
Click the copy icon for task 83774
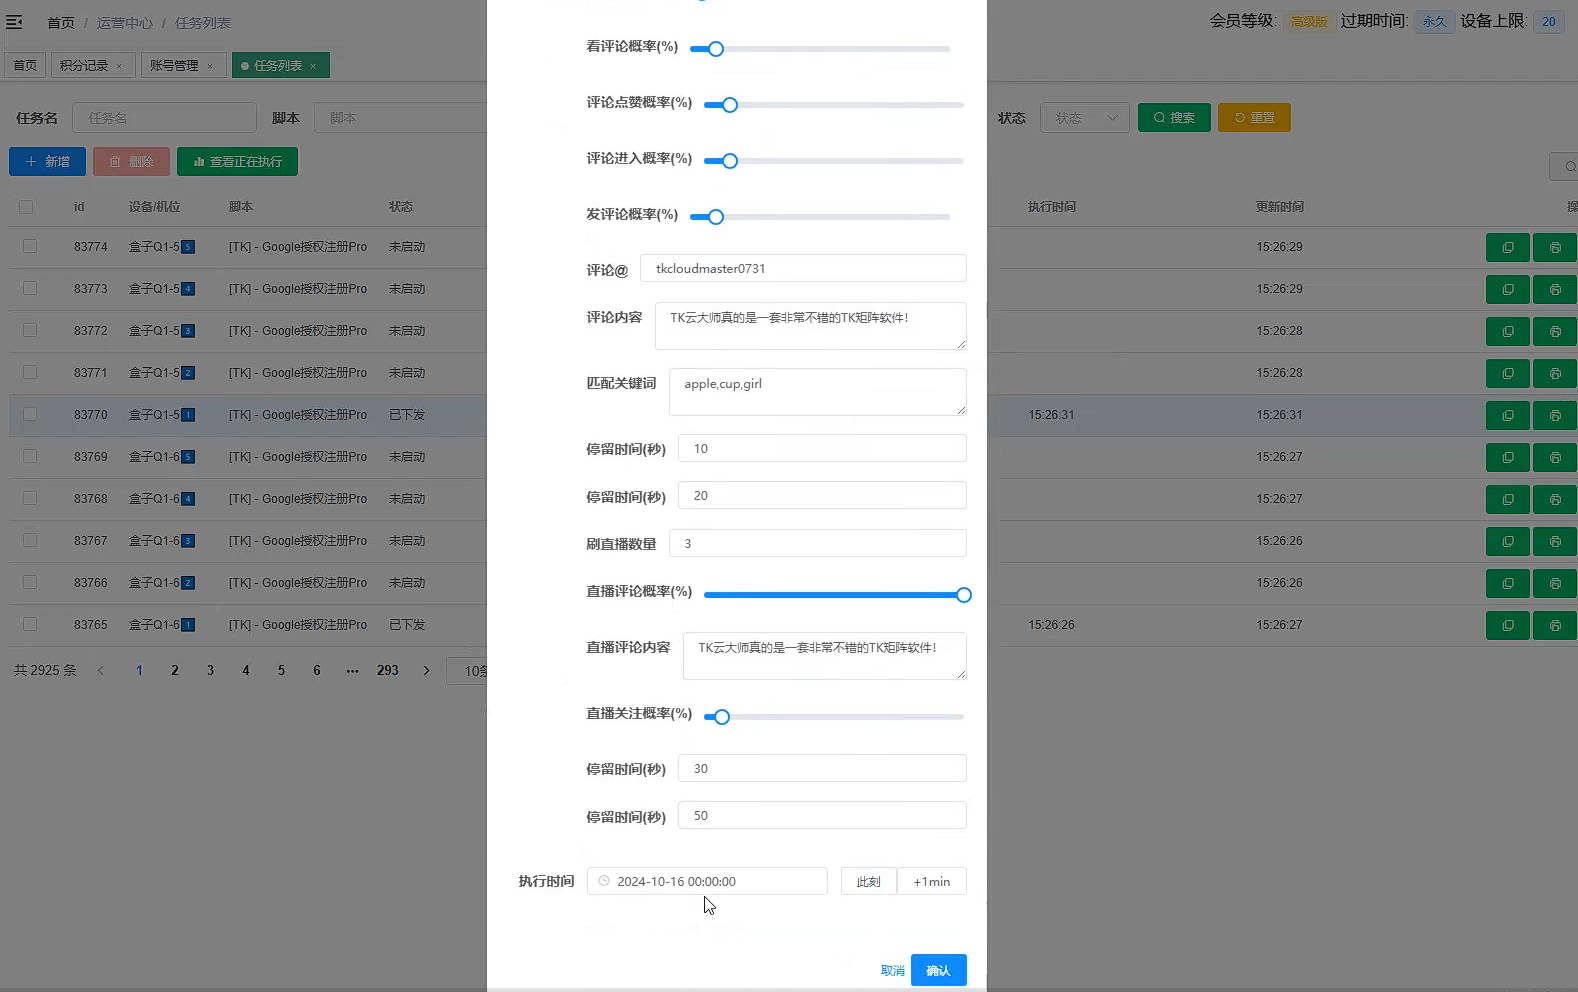click(1507, 247)
